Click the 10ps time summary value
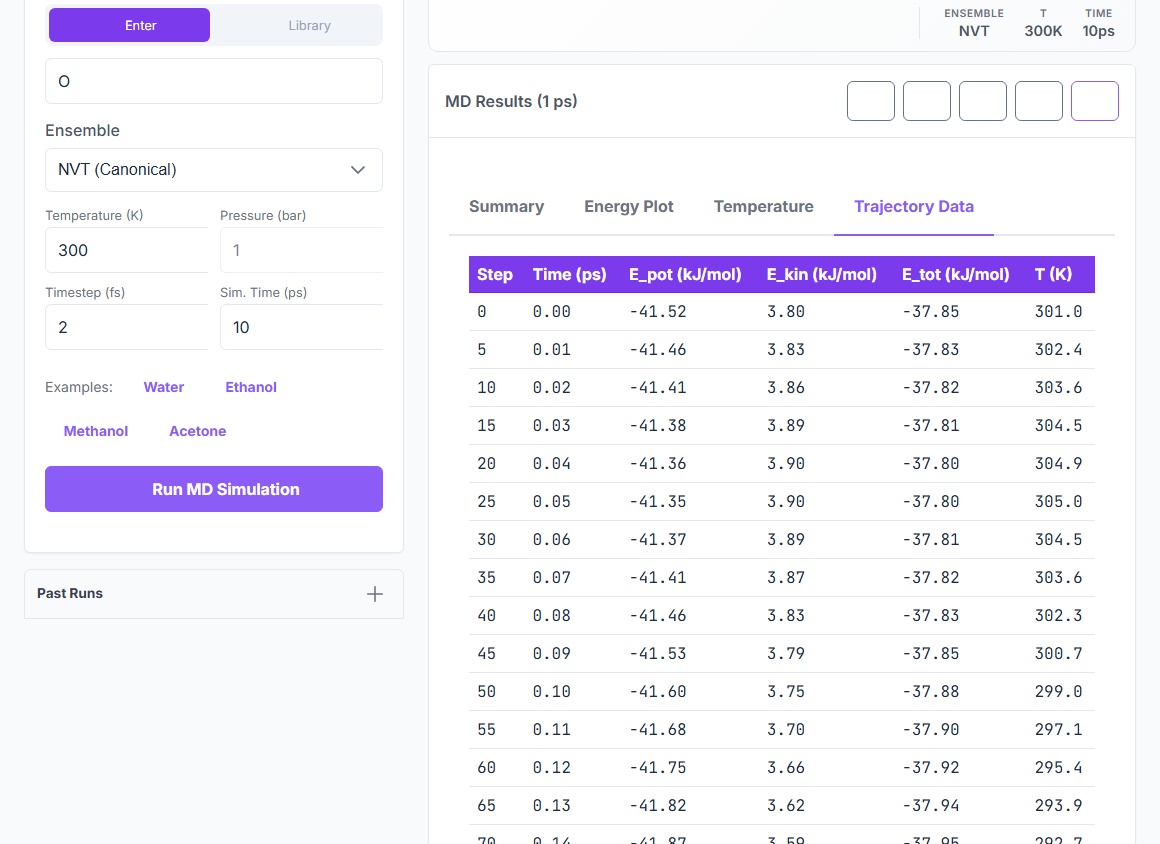Viewport: 1160px width, 844px height. tap(1099, 31)
